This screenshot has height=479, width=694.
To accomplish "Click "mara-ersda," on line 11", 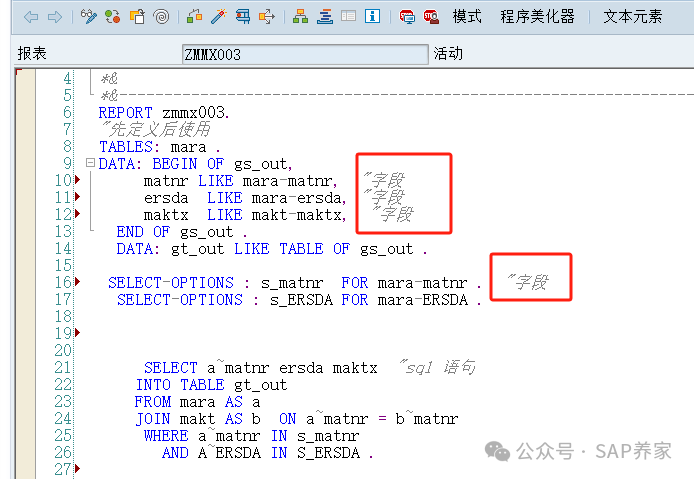I will click(299, 198).
